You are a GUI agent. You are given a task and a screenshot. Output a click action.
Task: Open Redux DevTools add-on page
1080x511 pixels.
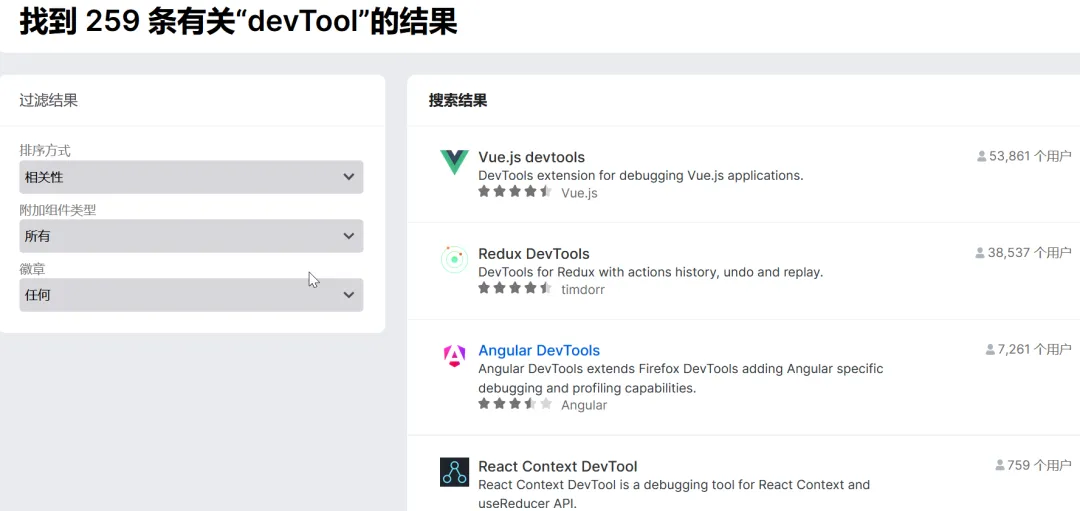(534, 253)
